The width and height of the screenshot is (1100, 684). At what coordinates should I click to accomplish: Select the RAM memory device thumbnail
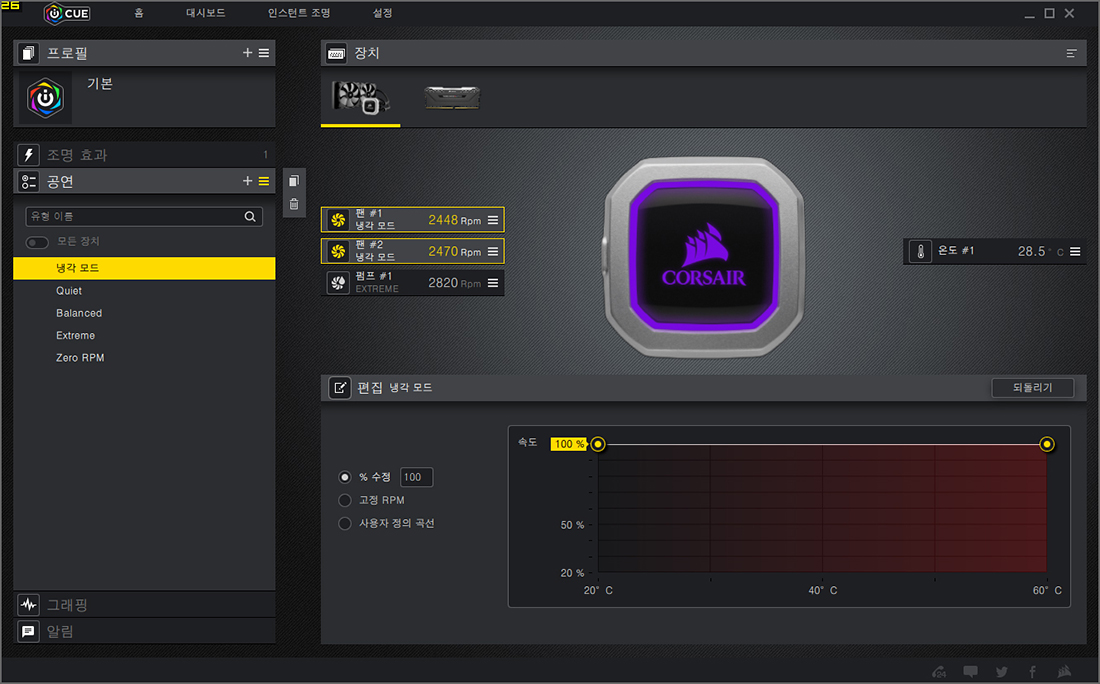(452, 98)
